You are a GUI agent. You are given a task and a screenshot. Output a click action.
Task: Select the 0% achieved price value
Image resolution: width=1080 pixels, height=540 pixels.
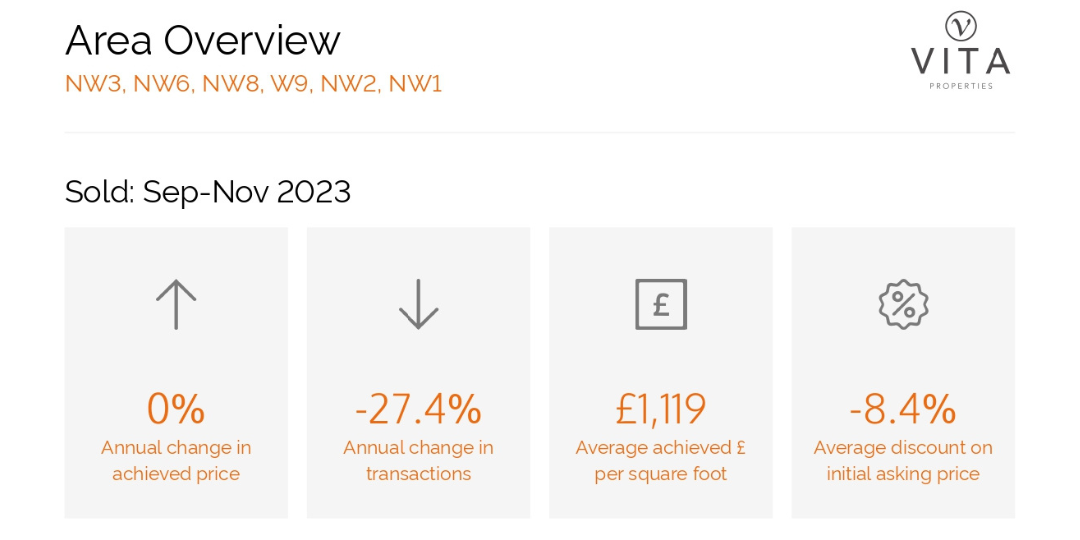176,408
